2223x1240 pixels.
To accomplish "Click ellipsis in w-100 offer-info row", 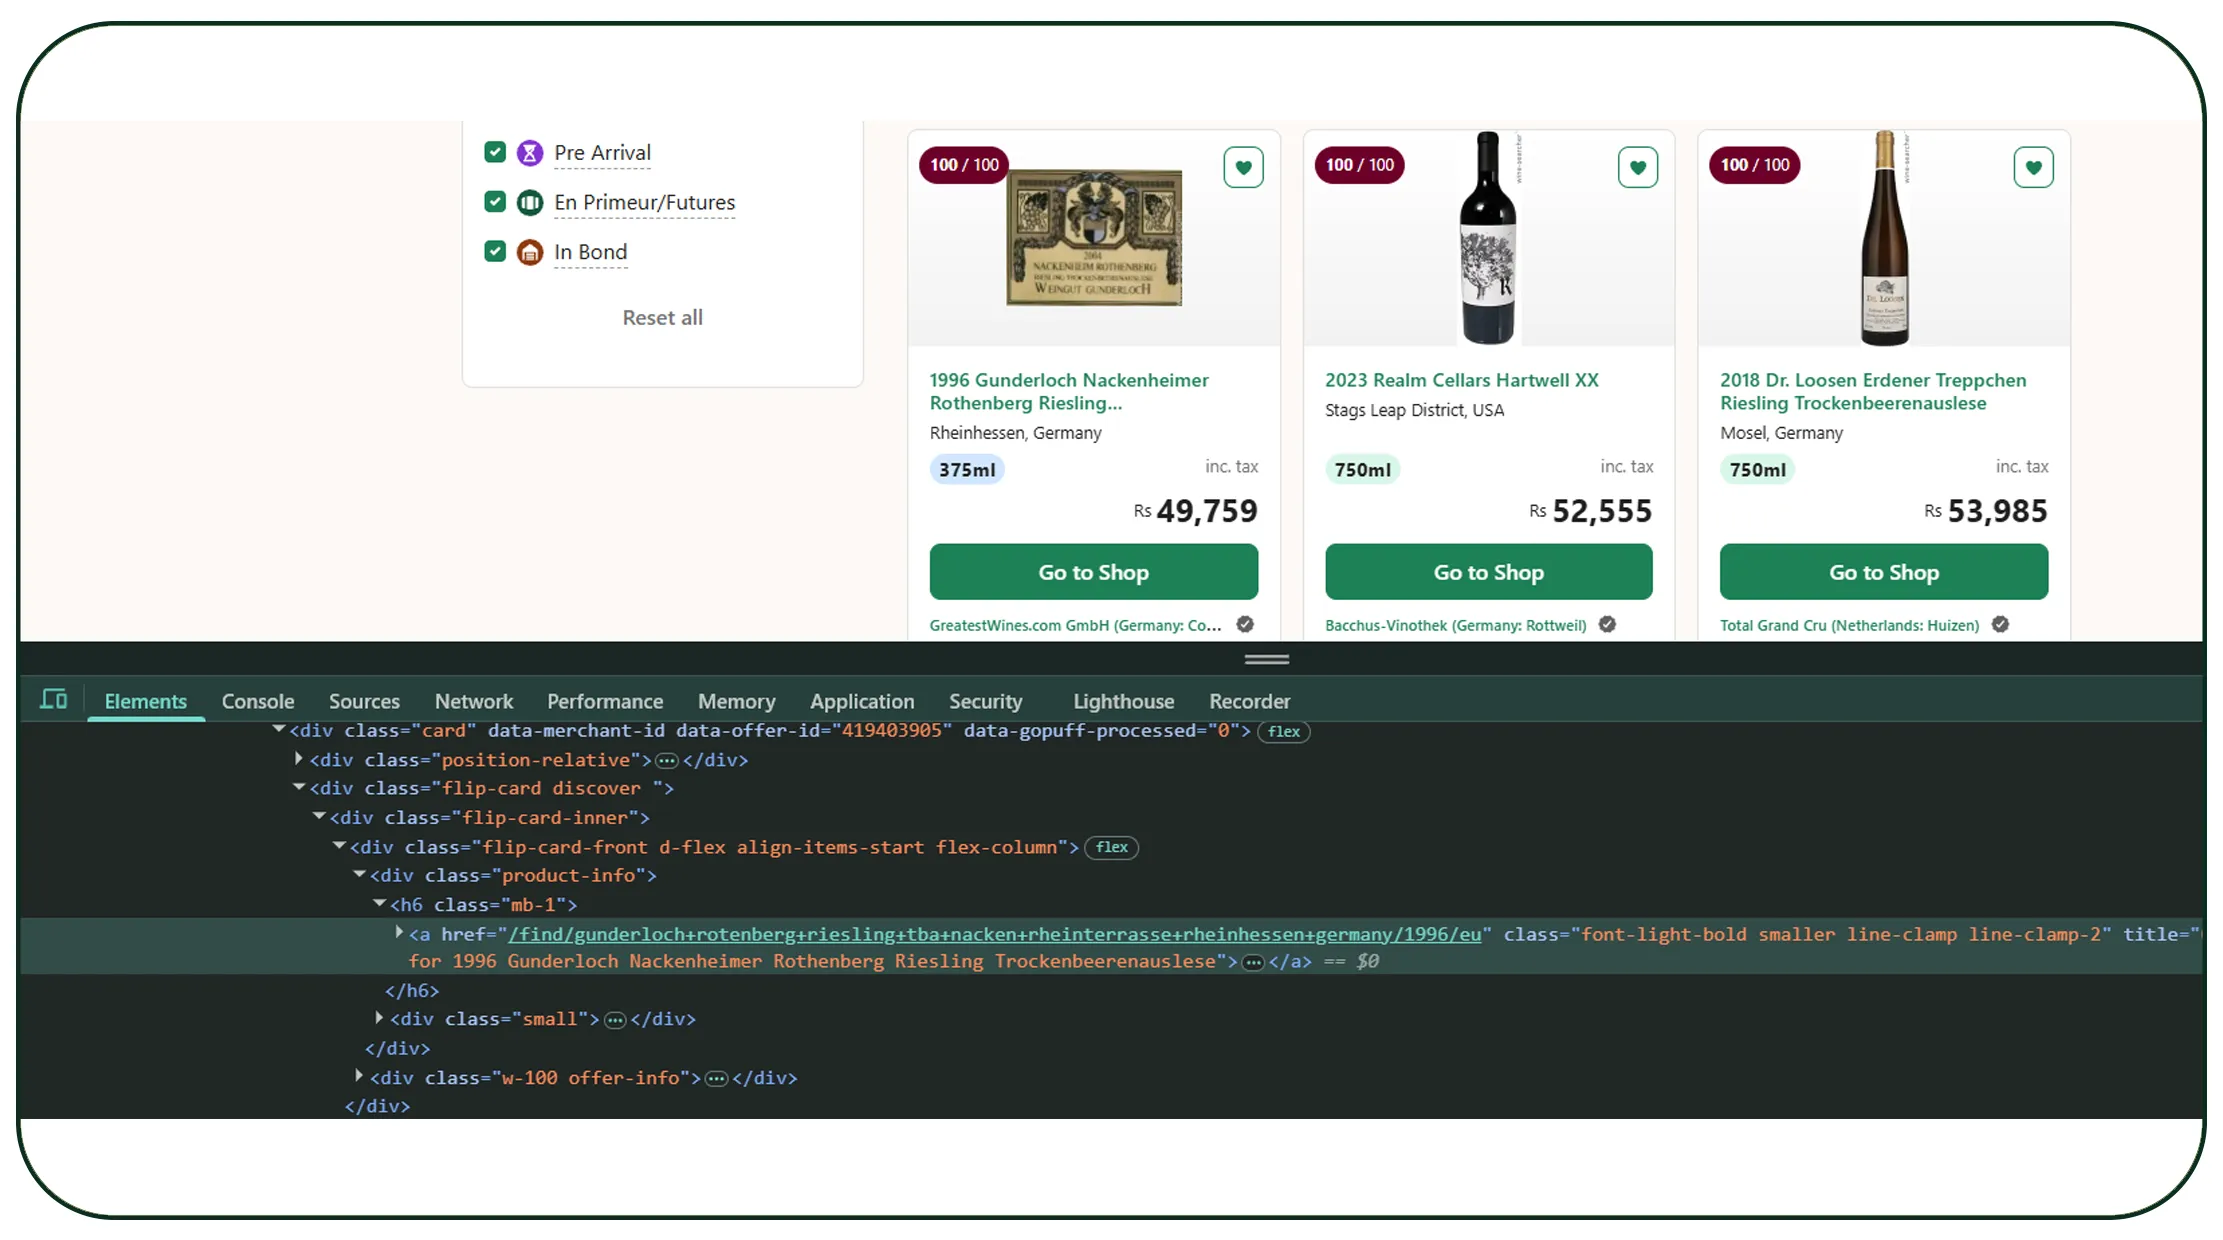I will pyautogui.click(x=717, y=1079).
